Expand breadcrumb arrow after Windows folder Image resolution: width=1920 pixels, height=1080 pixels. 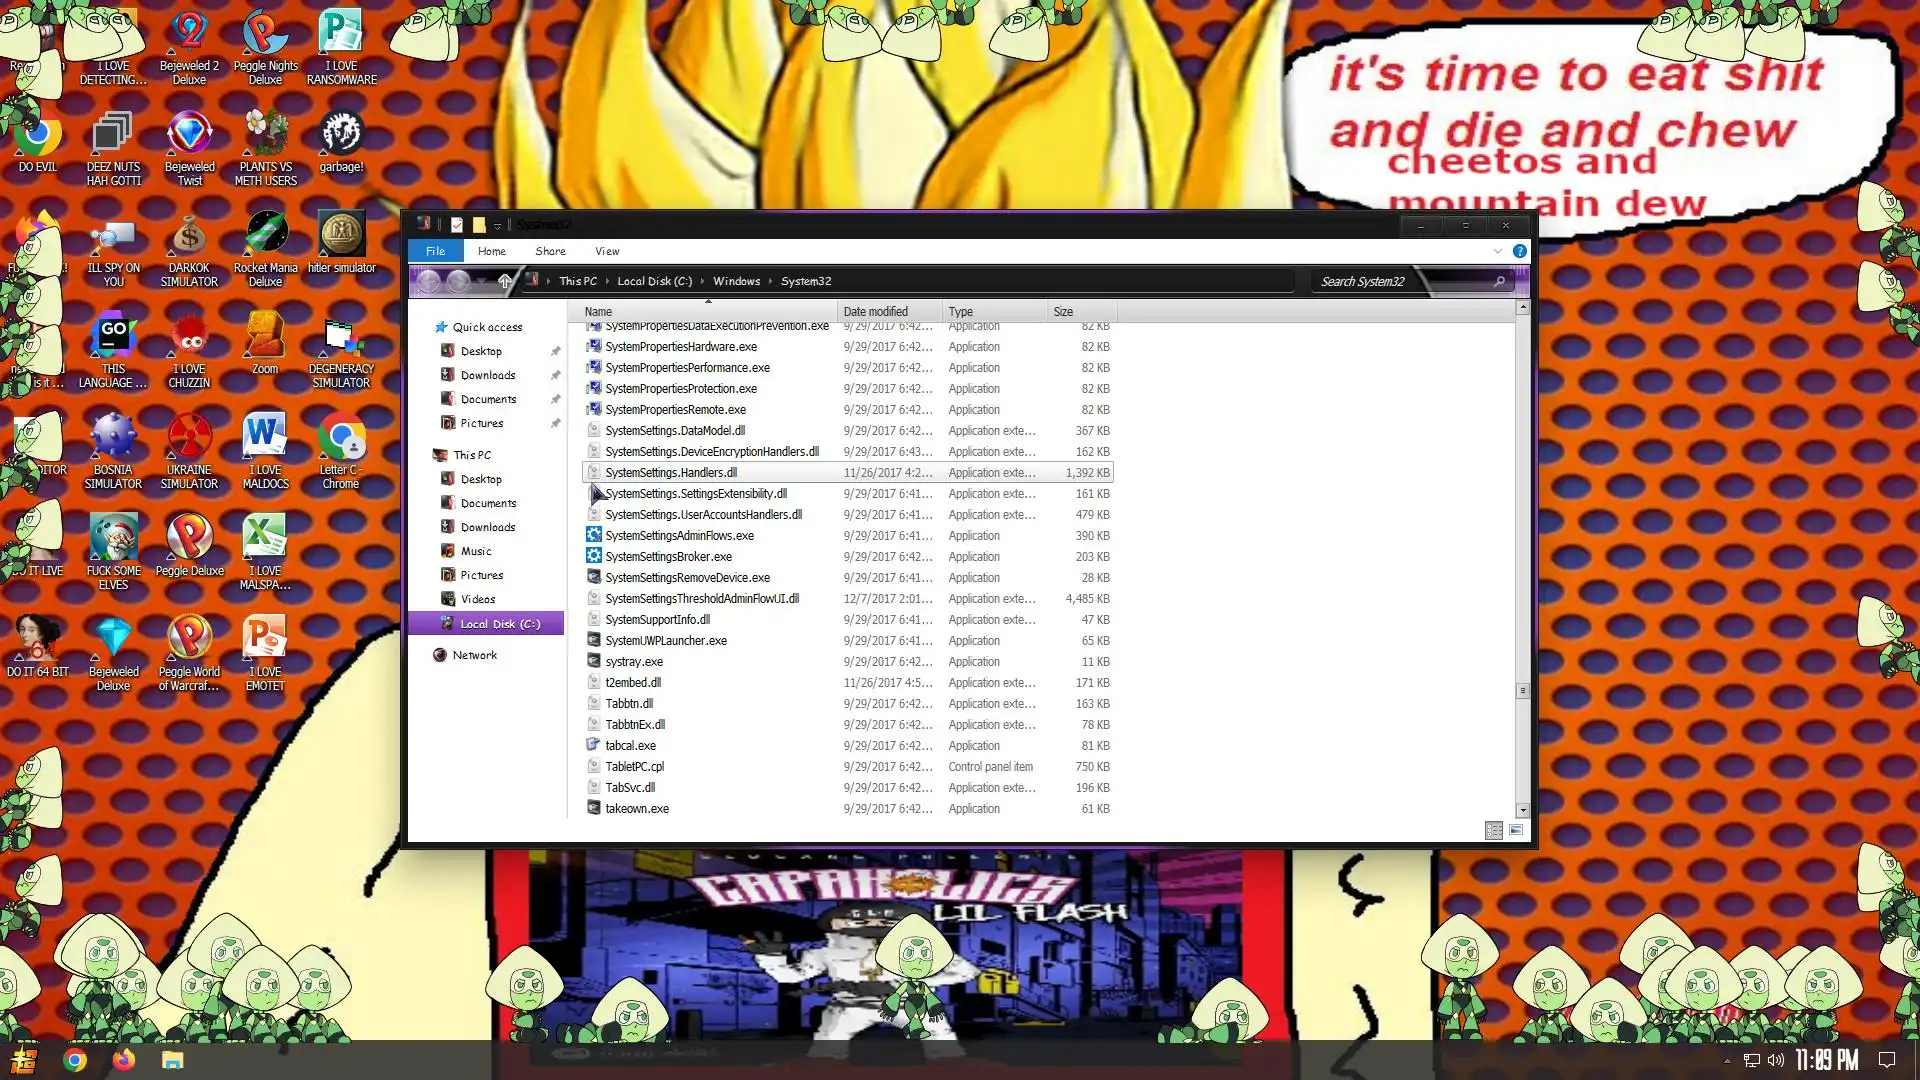pos(770,282)
